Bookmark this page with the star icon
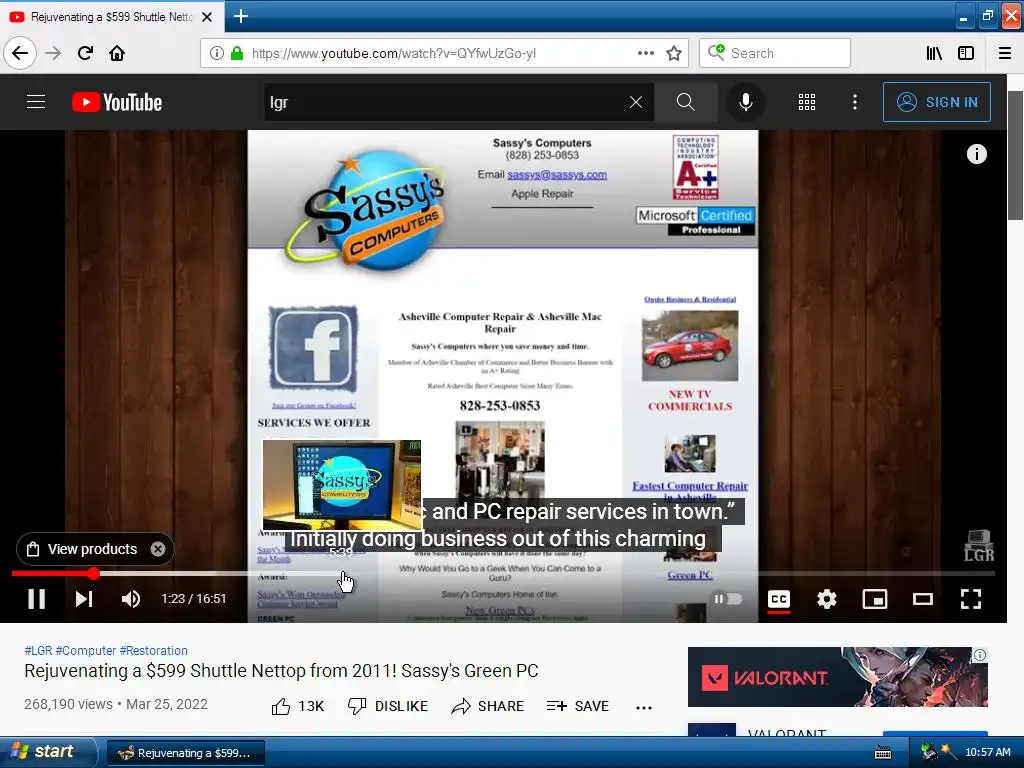The width and height of the screenshot is (1024, 768). (x=674, y=54)
